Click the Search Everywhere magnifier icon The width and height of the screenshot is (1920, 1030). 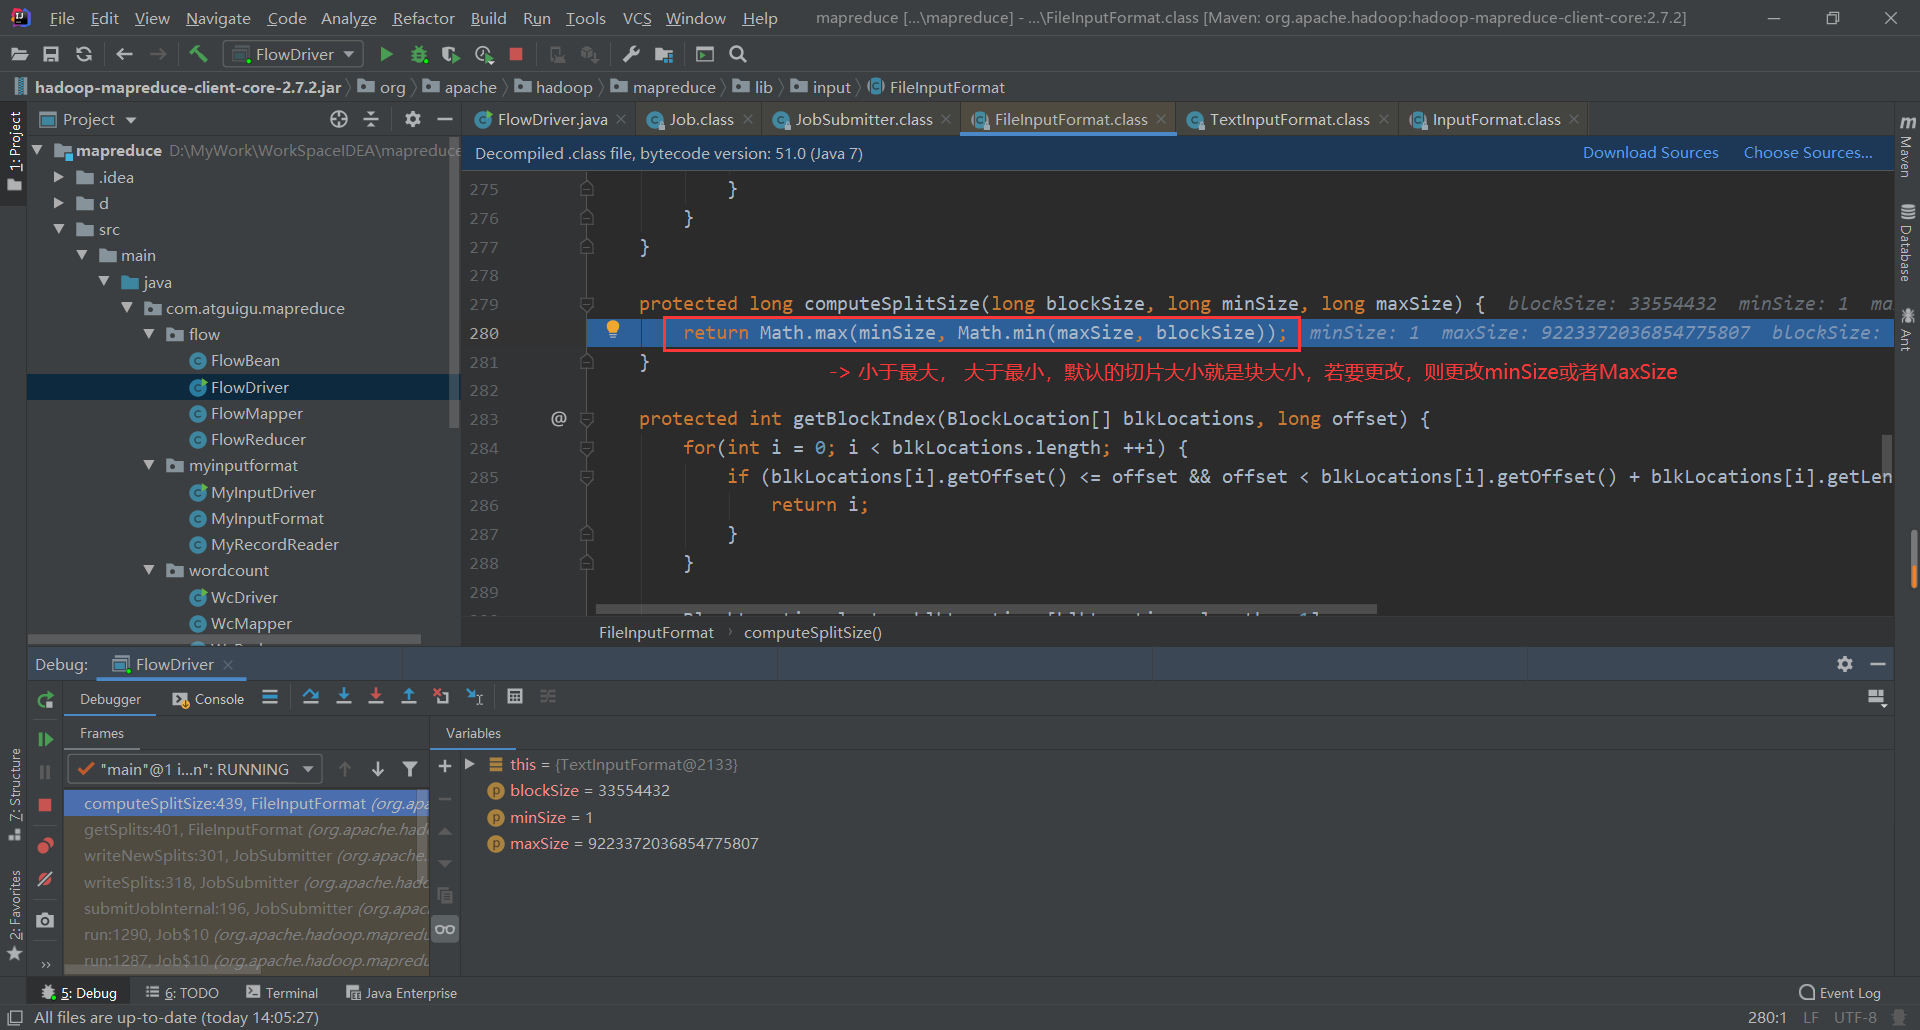pyautogui.click(x=738, y=54)
